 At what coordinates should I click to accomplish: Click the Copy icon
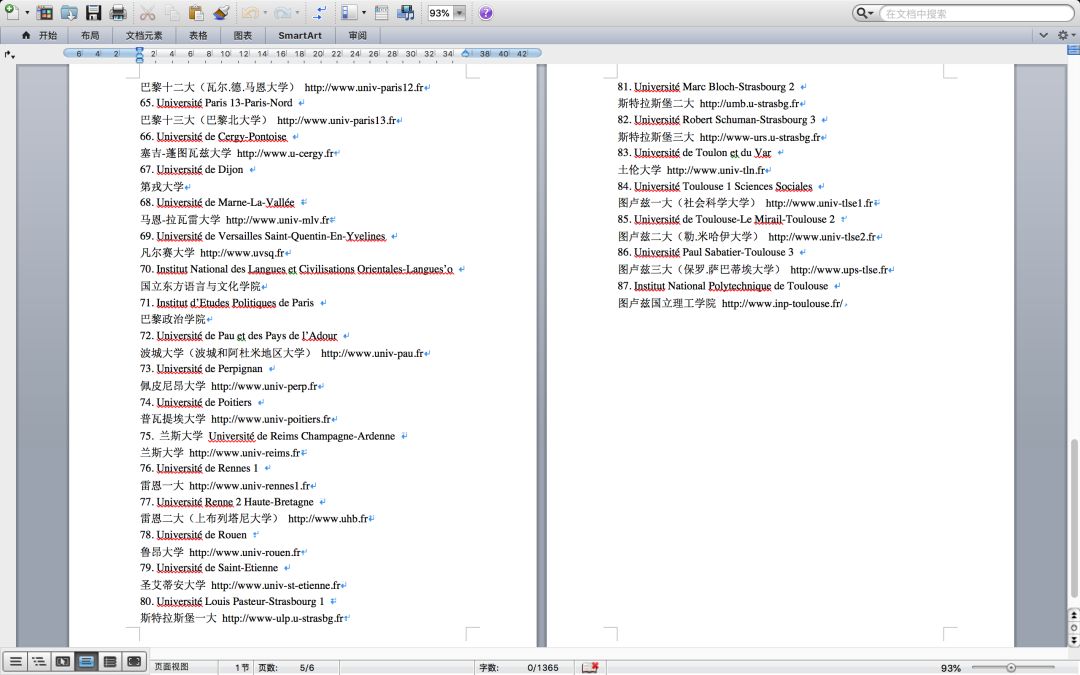(172, 12)
